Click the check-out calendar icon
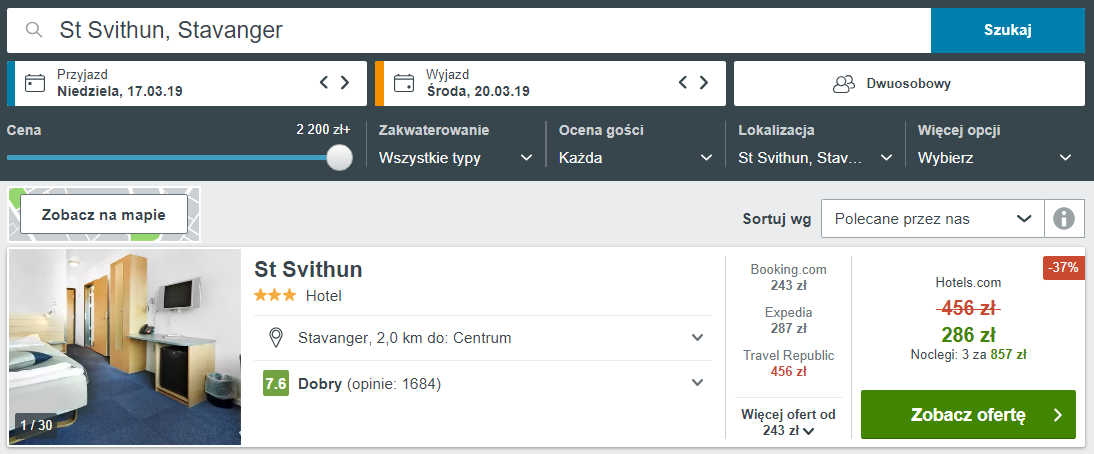1094x454 pixels. 404,83
